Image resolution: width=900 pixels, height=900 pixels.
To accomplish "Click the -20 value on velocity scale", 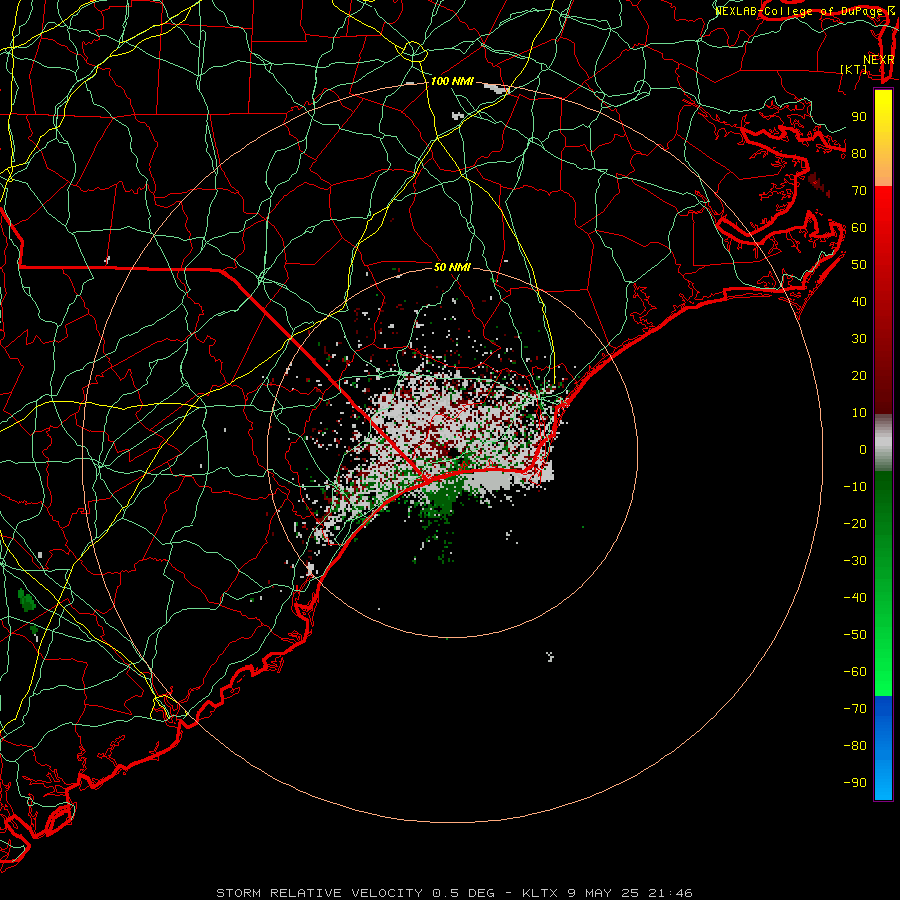I will [855, 524].
